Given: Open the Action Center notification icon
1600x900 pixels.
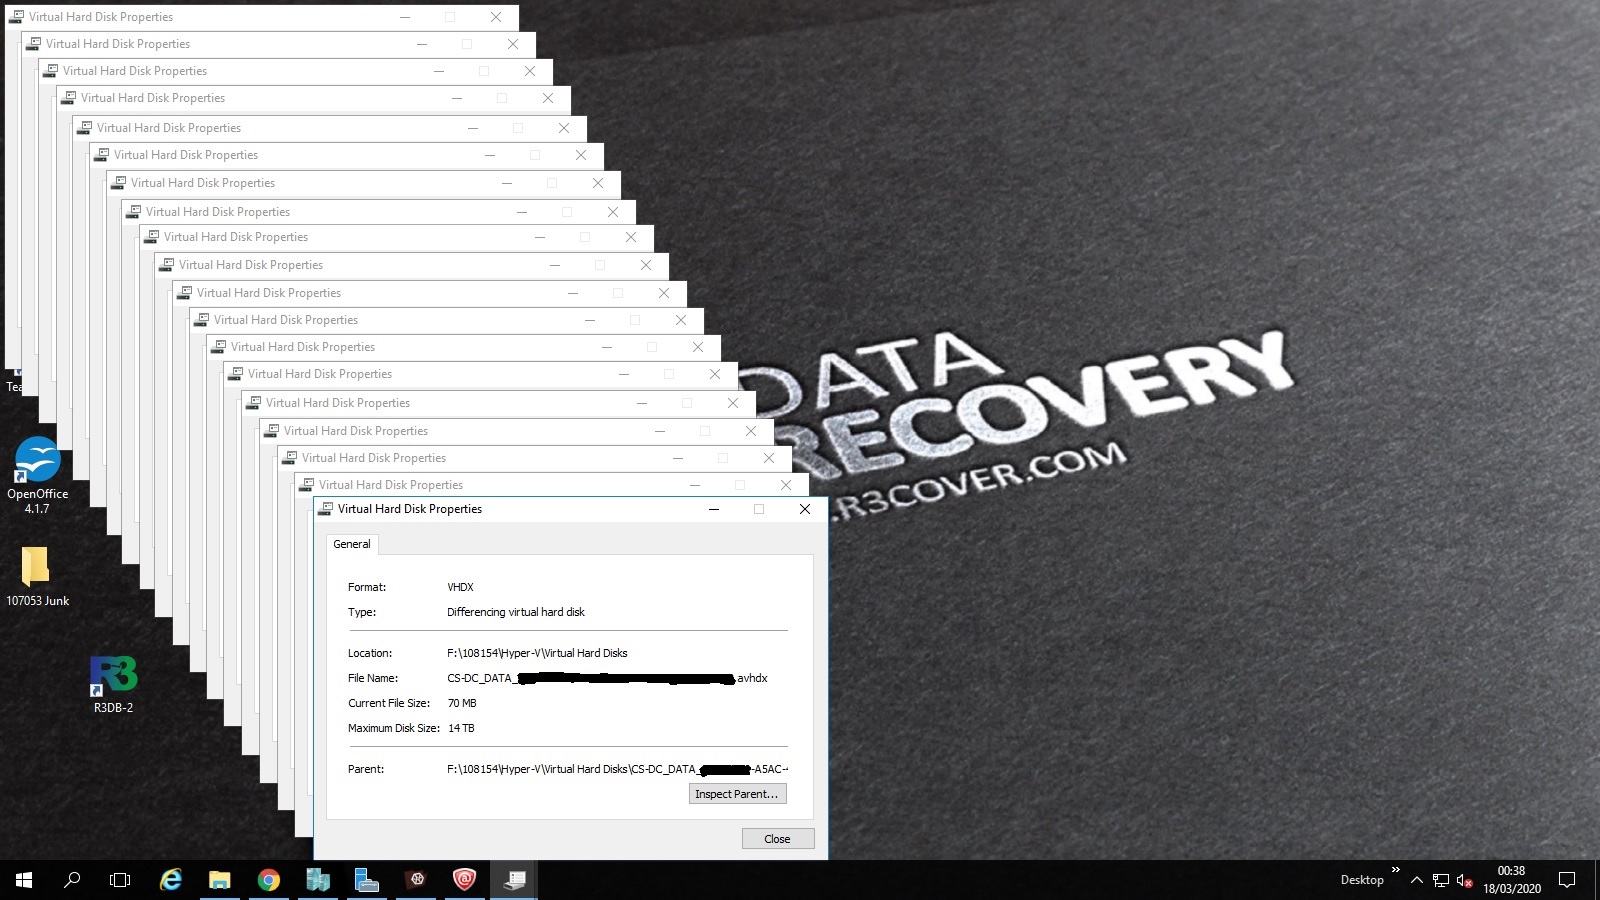Looking at the screenshot, I should tap(1567, 880).
